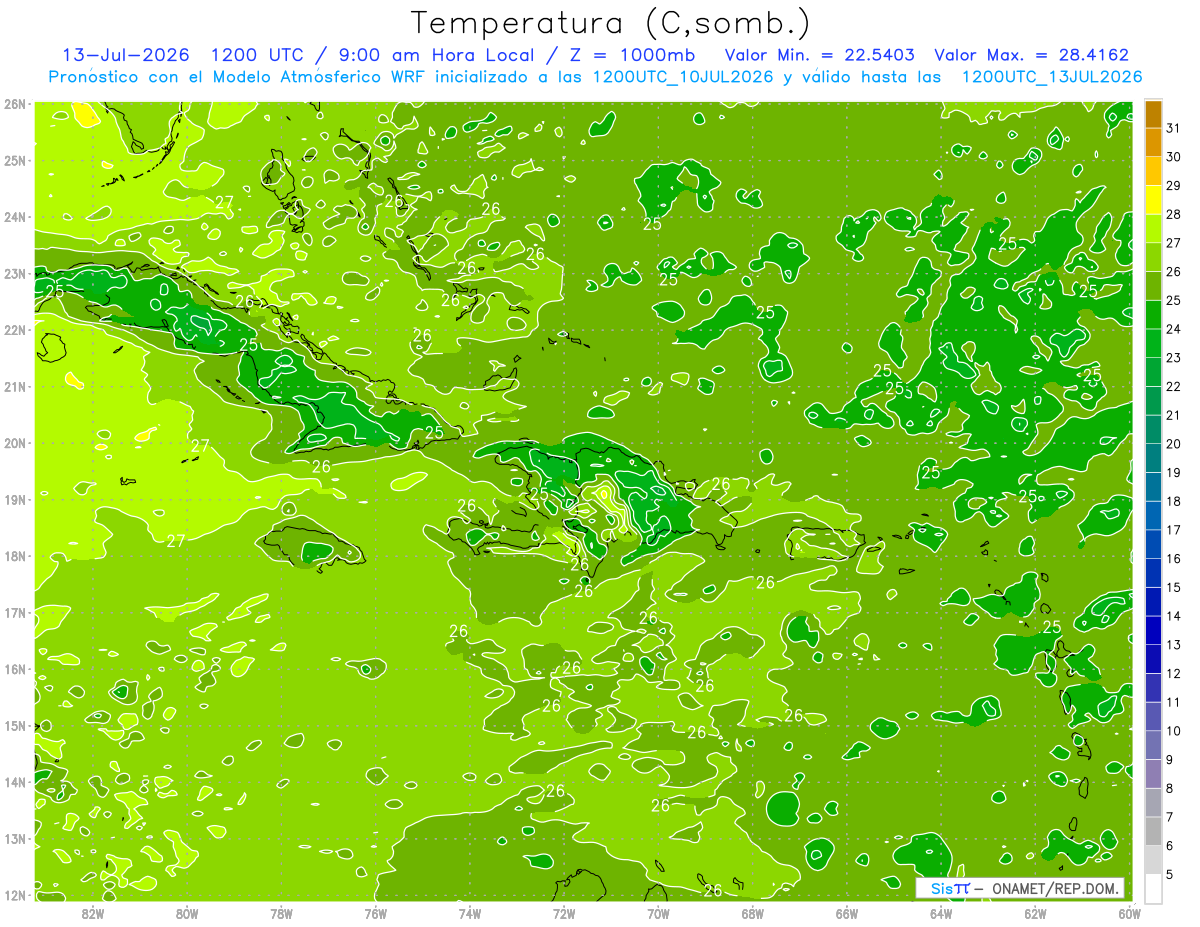
Task: Click the longitude label '78W'
Action: tap(281, 913)
